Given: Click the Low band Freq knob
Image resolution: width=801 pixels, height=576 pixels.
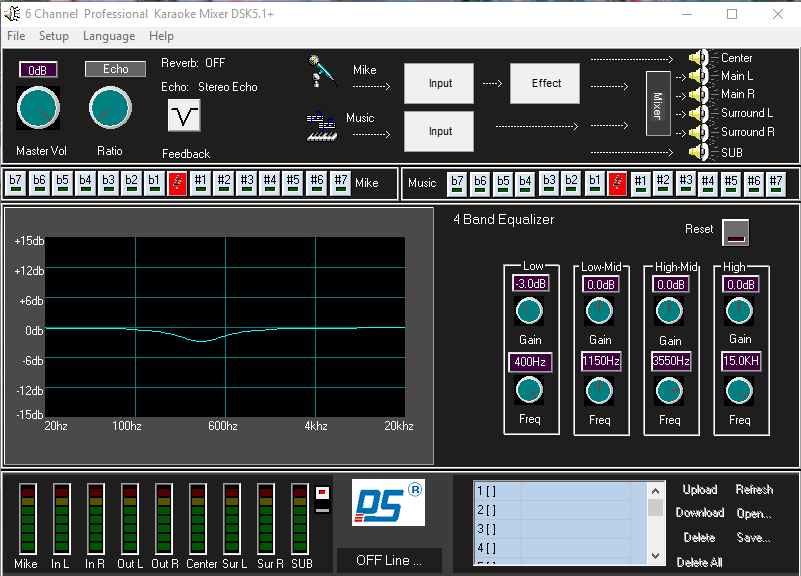Looking at the screenshot, I should [529, 390].
